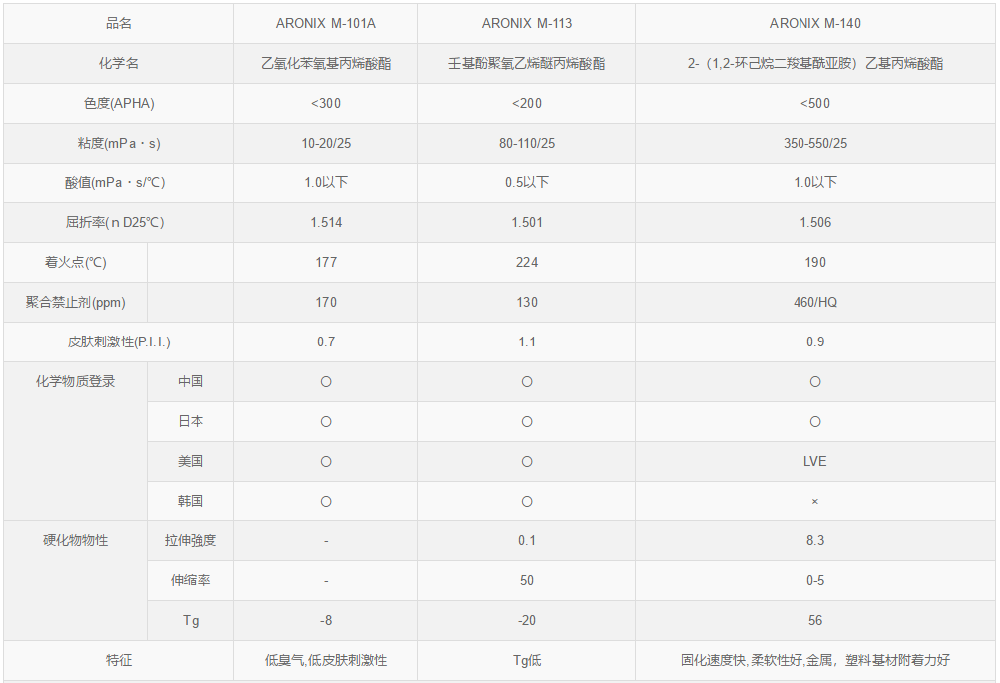Click the LVE cell in 美国 row
Viewport: 1000px width, 683px height.
point(815,461)
